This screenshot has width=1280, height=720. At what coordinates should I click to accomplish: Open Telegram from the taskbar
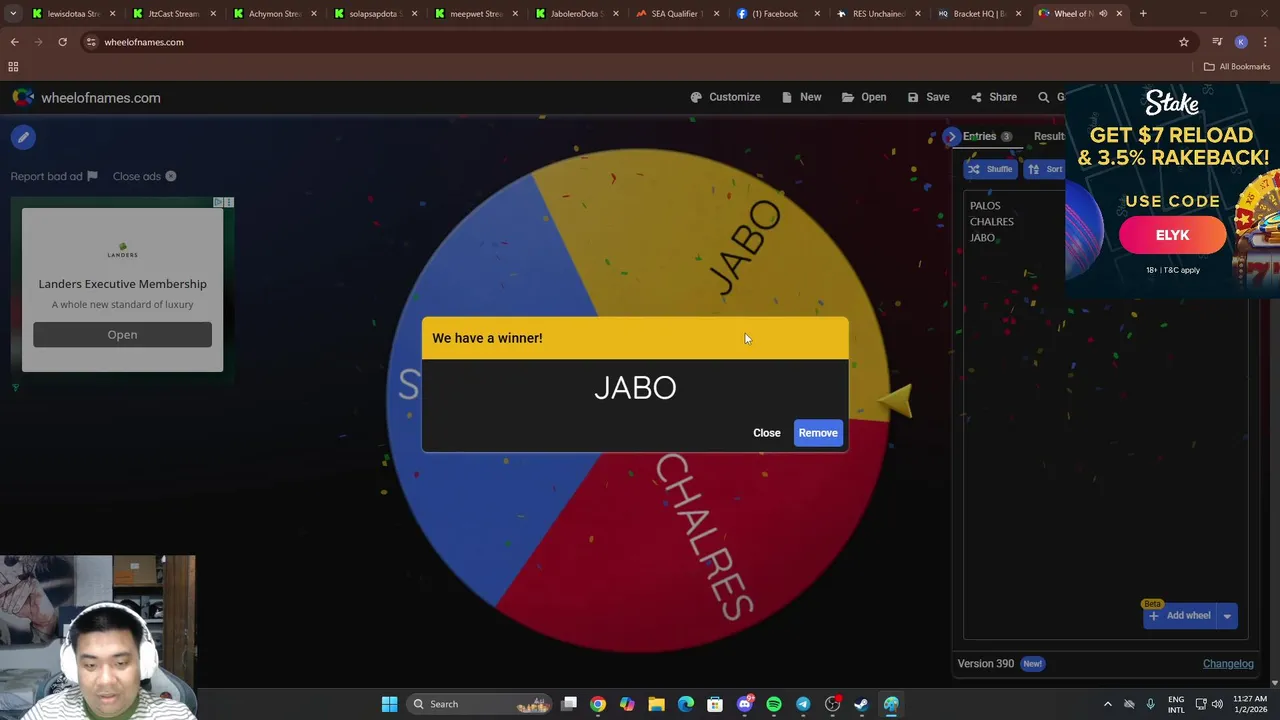803,704
